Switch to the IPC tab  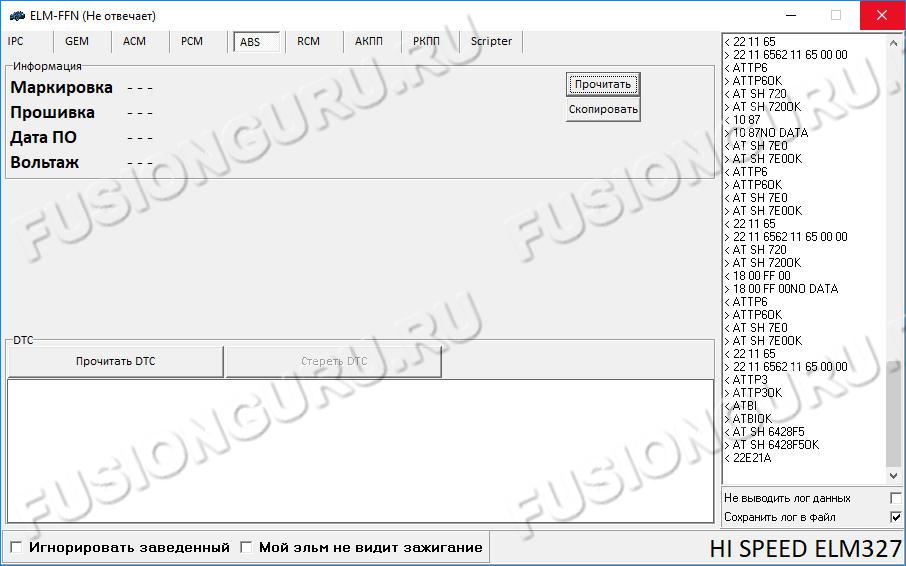pos(16,41)
